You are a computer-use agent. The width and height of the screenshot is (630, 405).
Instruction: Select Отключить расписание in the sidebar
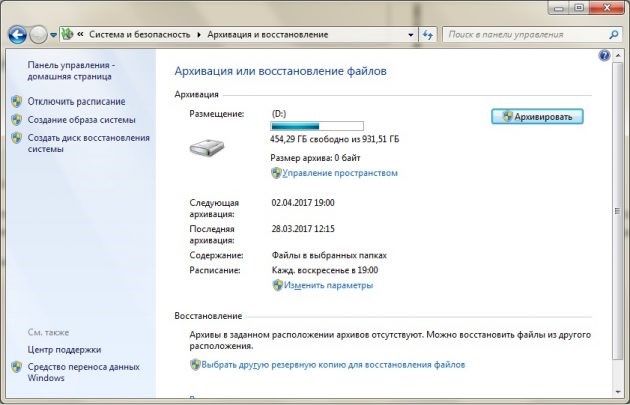pyautogui.click(x=76, y=102)
